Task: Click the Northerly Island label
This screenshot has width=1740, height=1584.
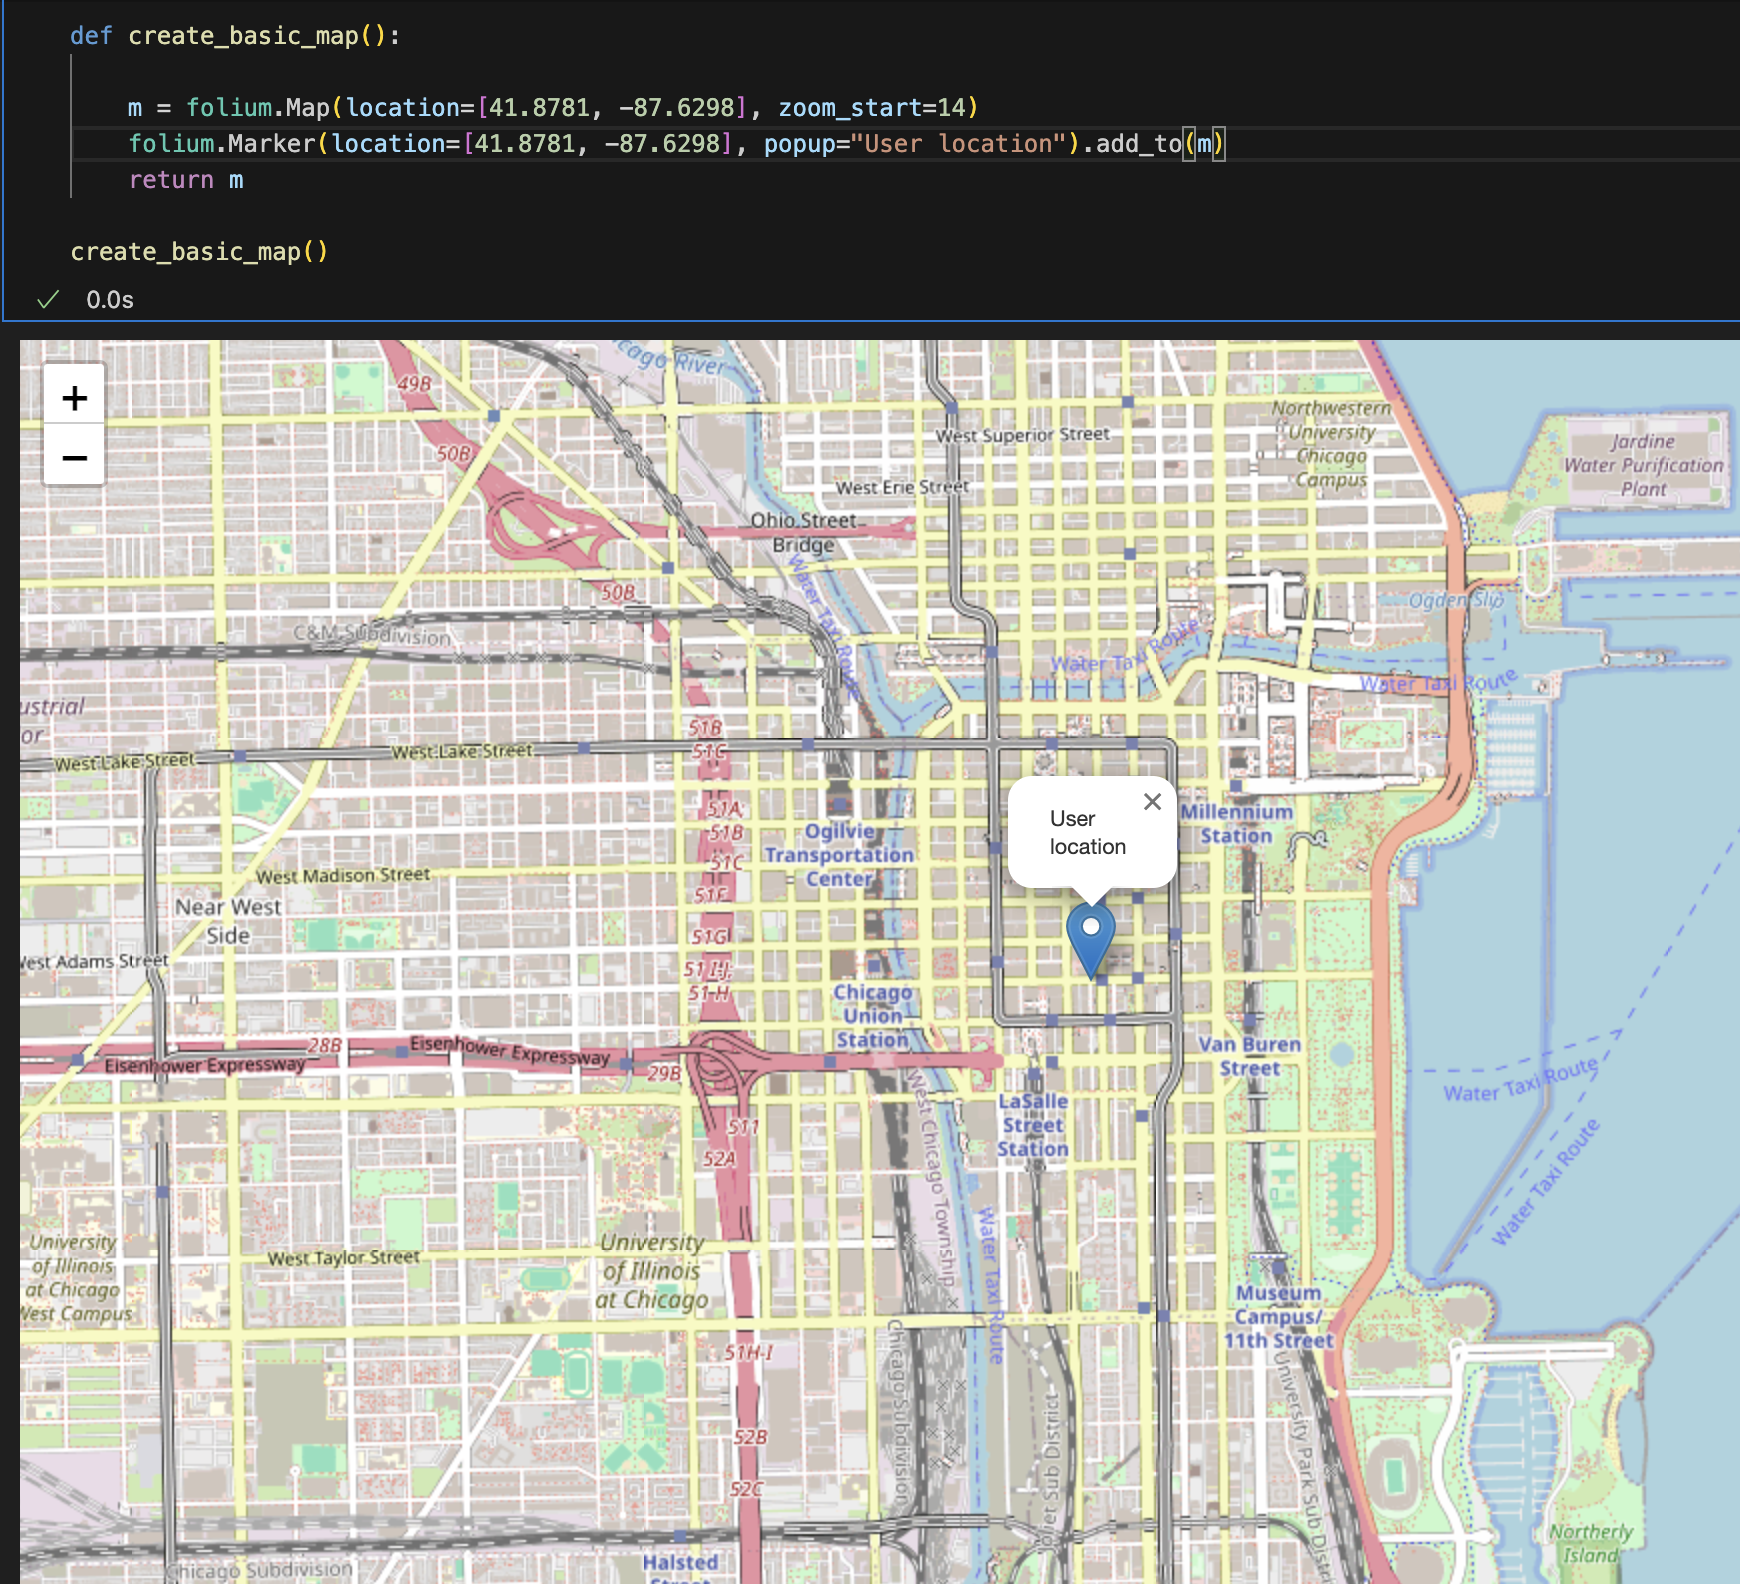Action: point(1591,1543)
